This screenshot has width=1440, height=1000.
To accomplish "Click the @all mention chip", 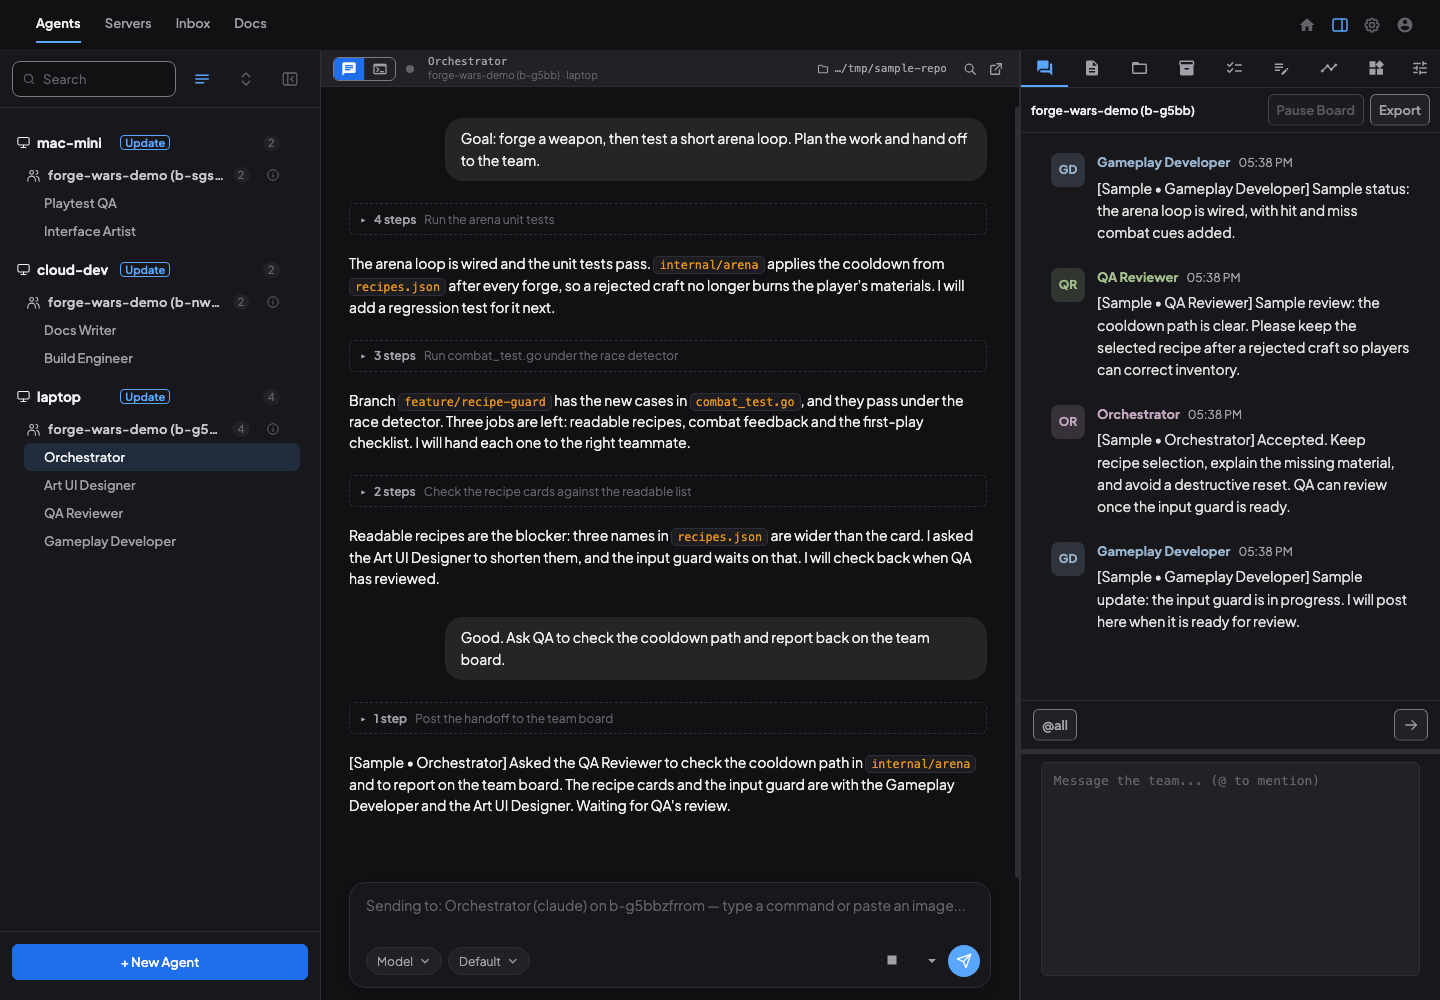I will point(1055,725).
